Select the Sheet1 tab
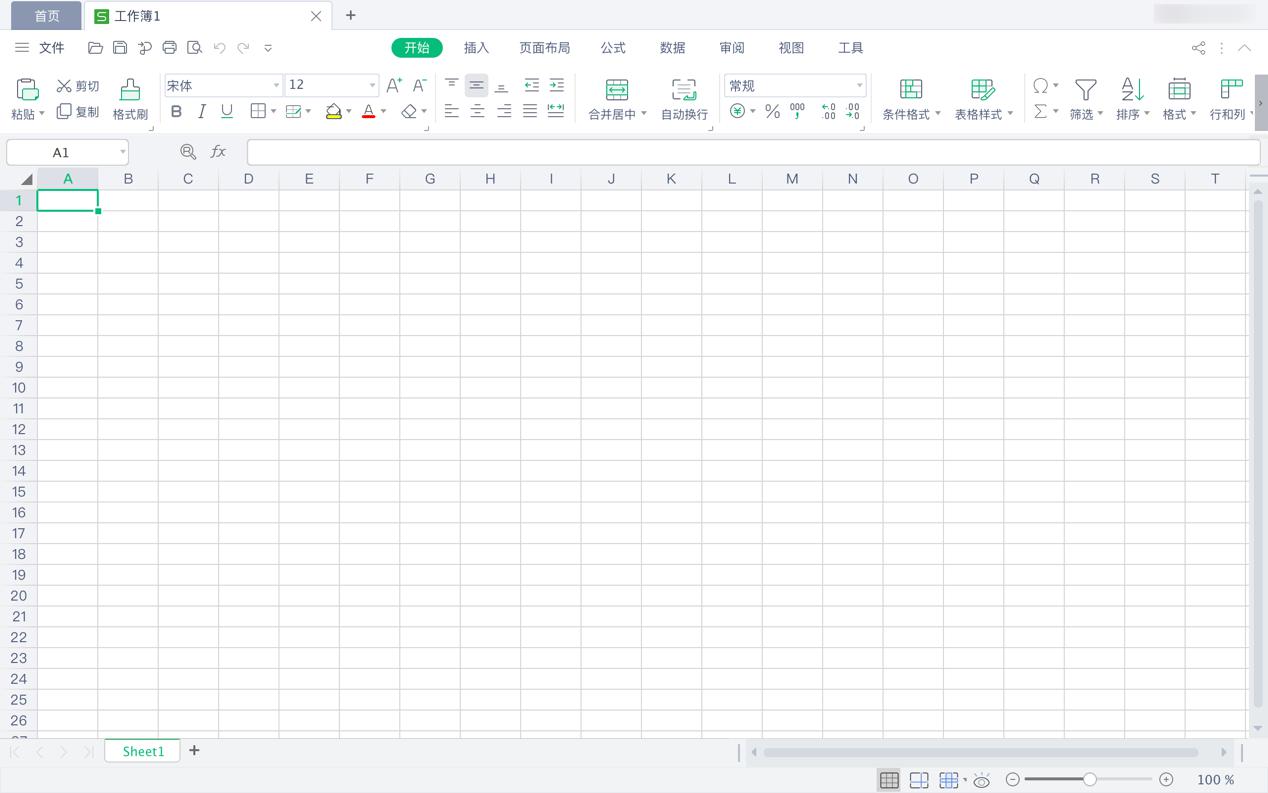 point(143,751)
